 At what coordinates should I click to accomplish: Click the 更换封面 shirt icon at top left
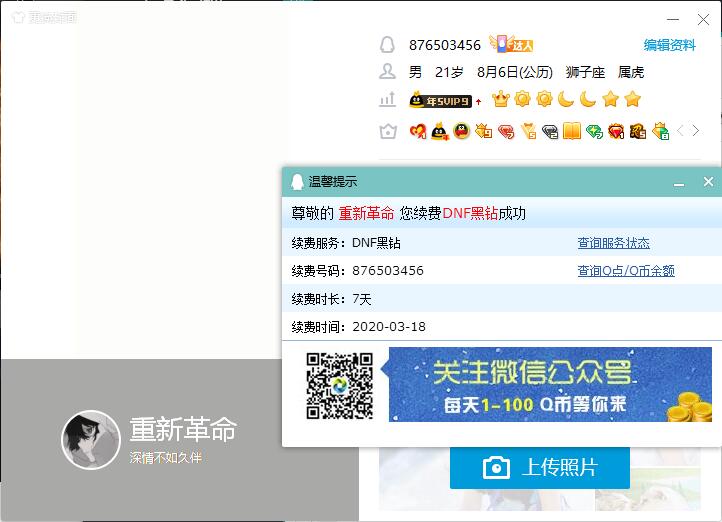[18, 17]
